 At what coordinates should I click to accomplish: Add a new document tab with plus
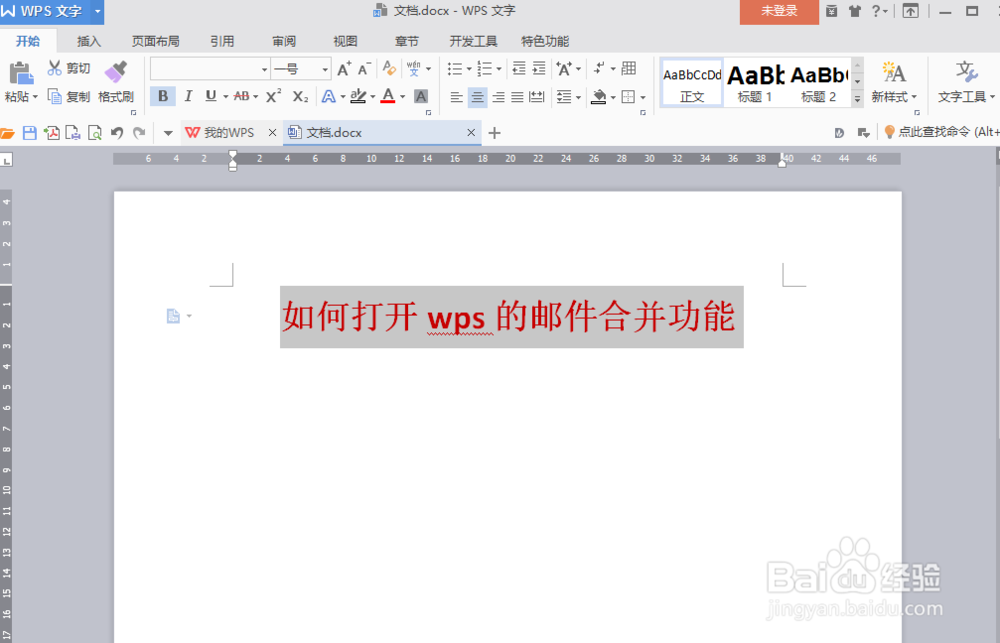(494, 133)
